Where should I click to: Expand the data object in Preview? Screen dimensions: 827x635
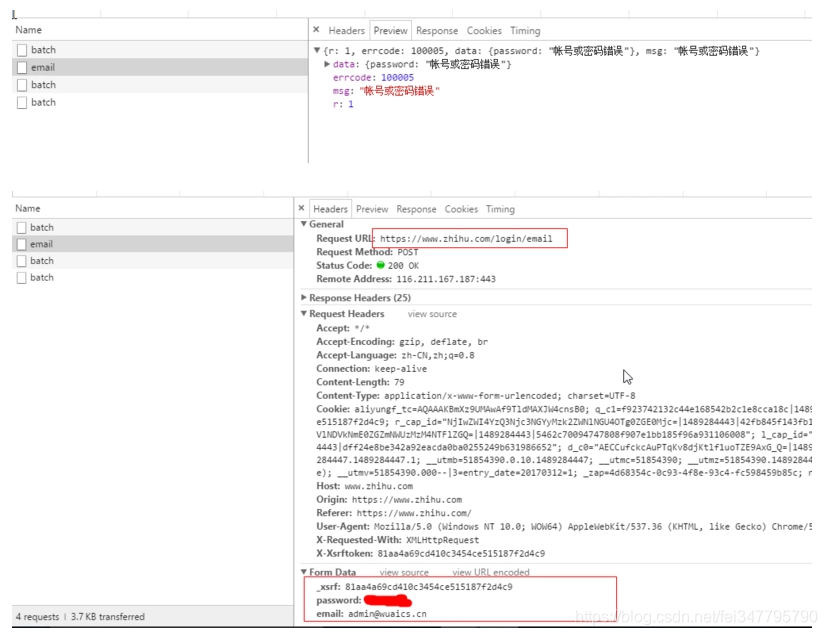tap(327, 64)
